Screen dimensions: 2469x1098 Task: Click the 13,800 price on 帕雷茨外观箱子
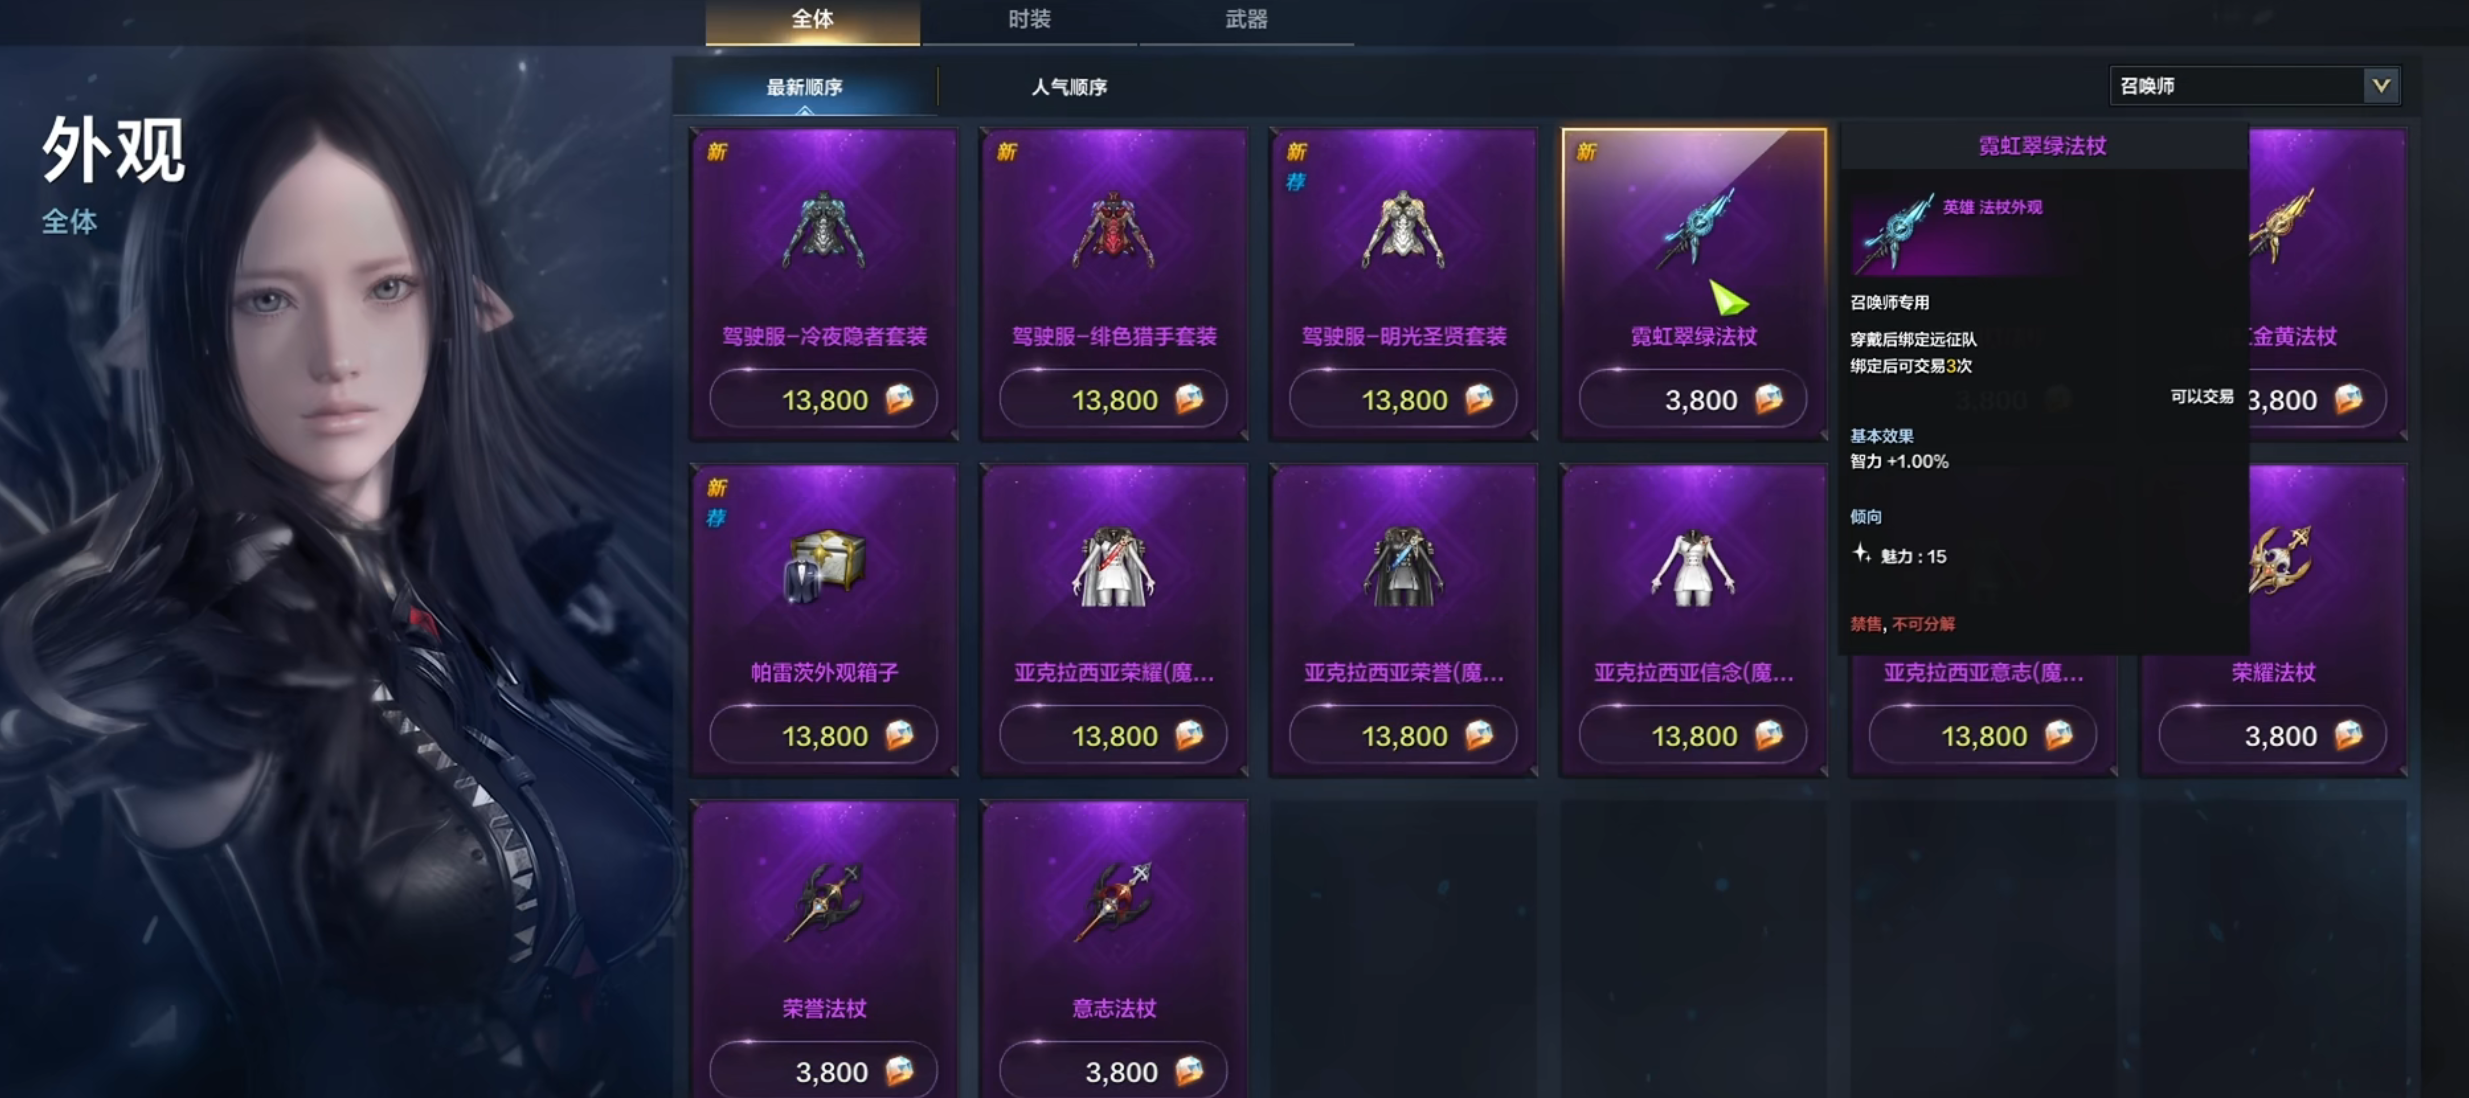click(823, 736)
